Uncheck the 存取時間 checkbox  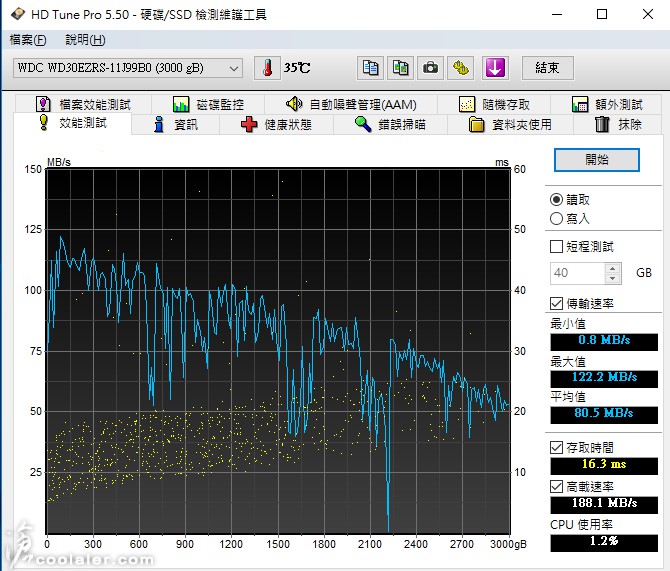coord(557,447)
